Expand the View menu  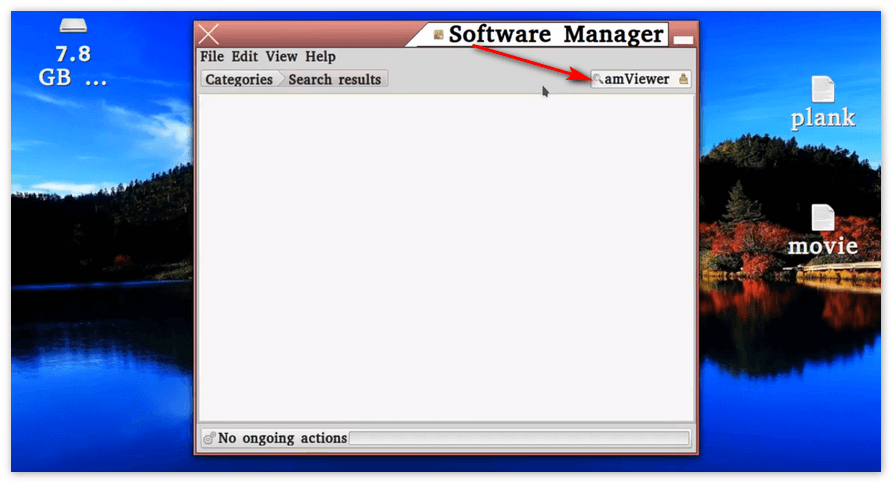coord(281,57)
